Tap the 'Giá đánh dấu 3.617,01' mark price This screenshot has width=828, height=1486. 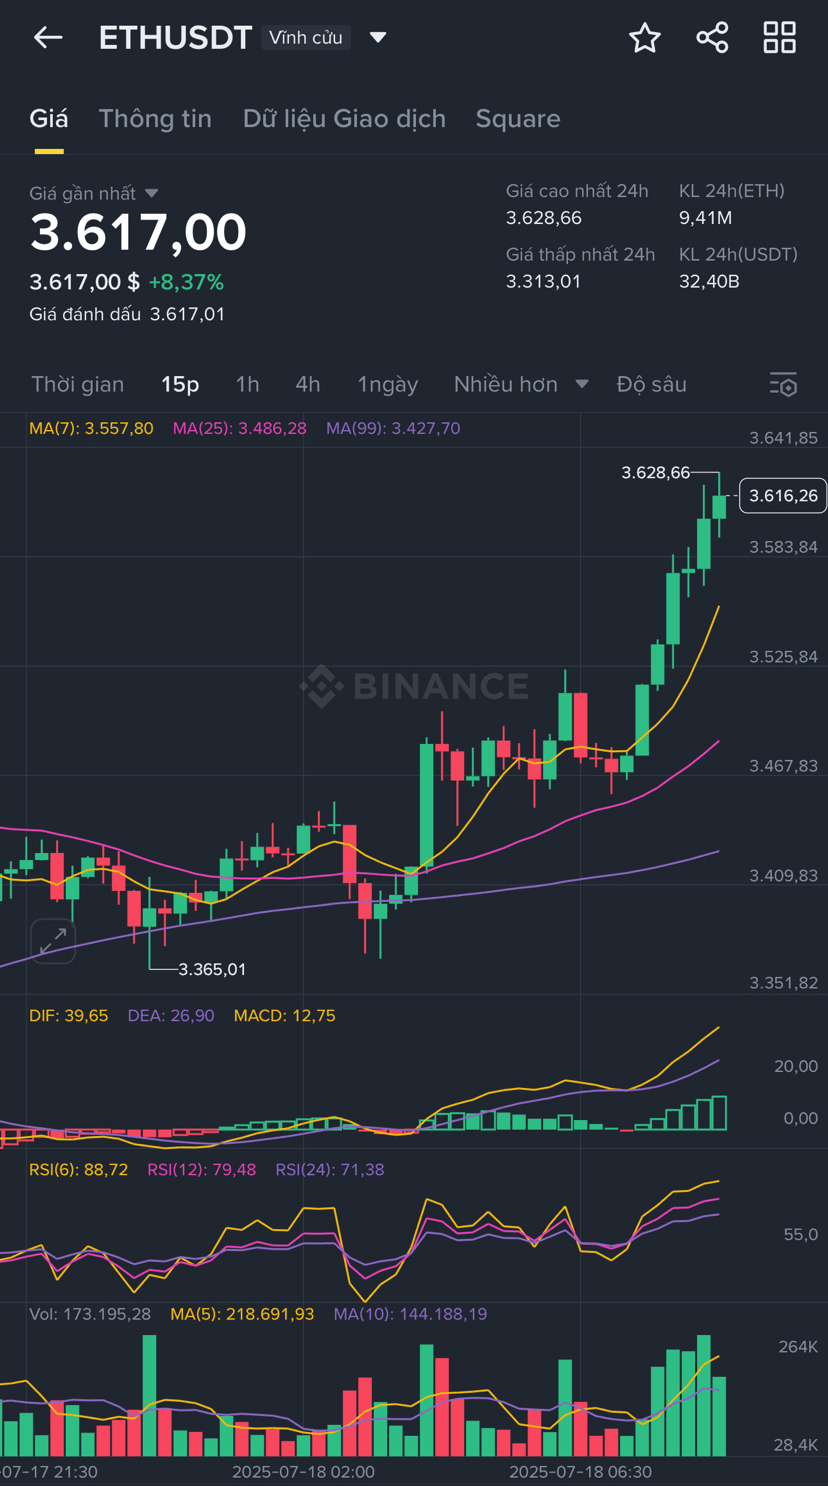click(x=127, y=314)
